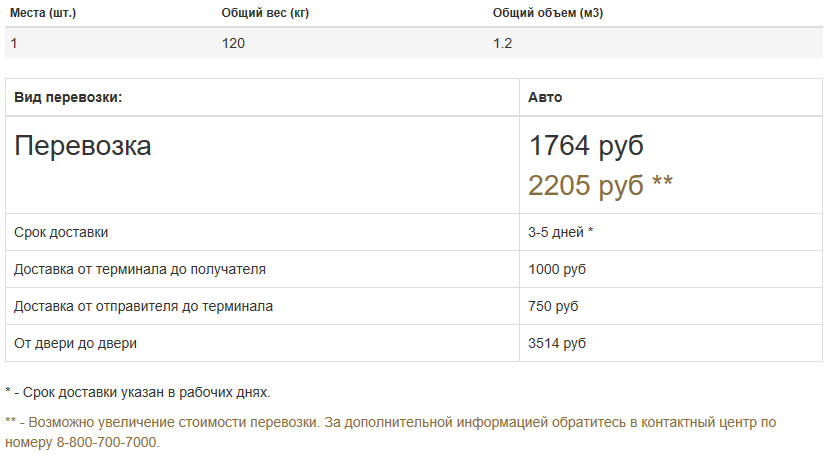Image resolution: width=836 pixels, height=455 pixels.
Task: Click the '3-5 дней *' delivery time
Action: [x=561, y=232]
